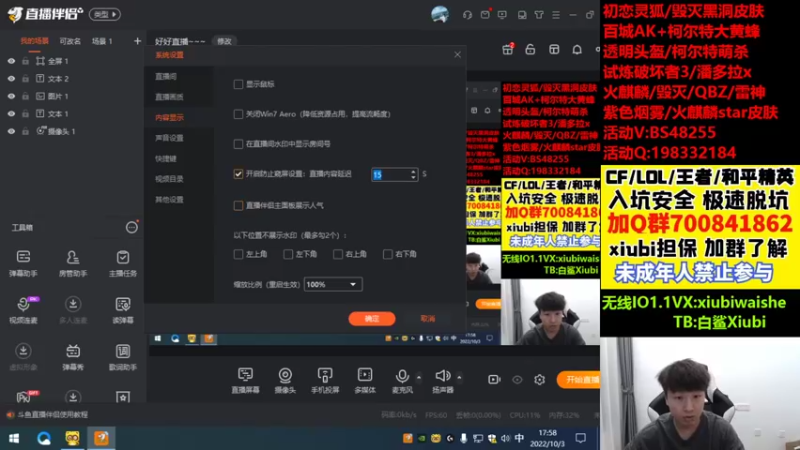Open the 视频连麦 tool

(23, 310)
